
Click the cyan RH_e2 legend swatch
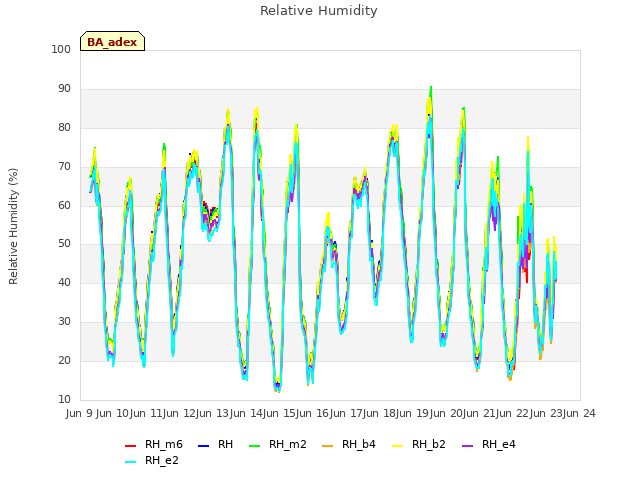pos(130,462)
